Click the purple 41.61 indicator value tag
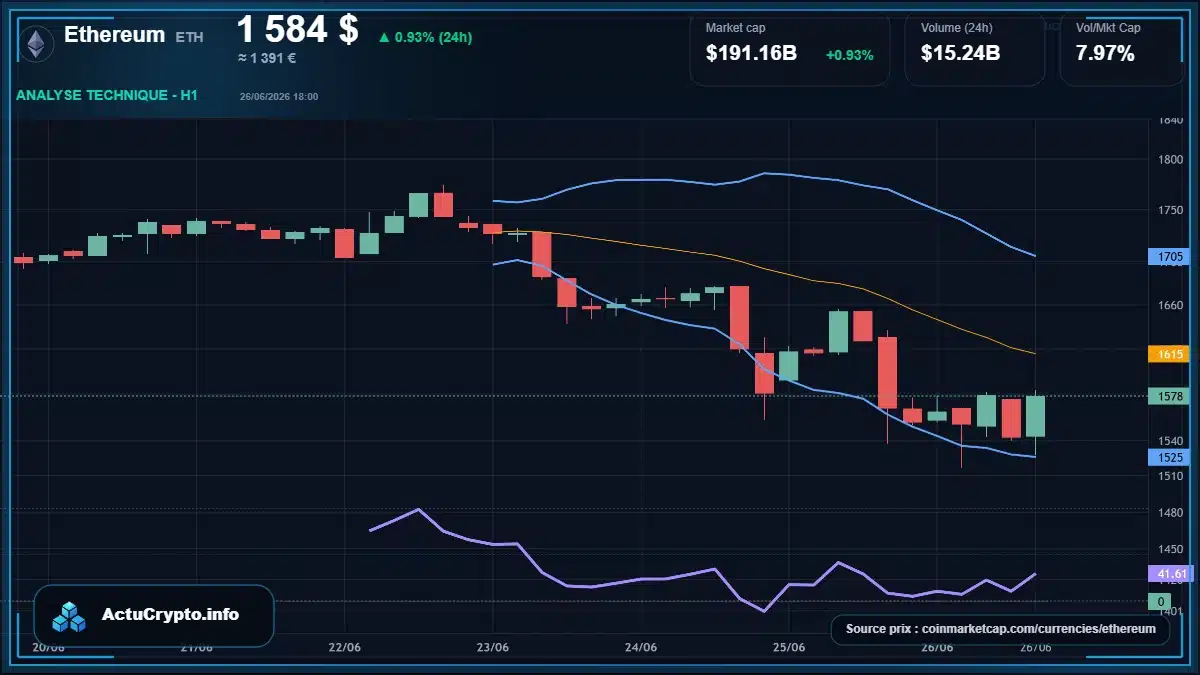The height and width of the screenshot is (675, 1200). pyautogui.click(x=1169, y=574)
